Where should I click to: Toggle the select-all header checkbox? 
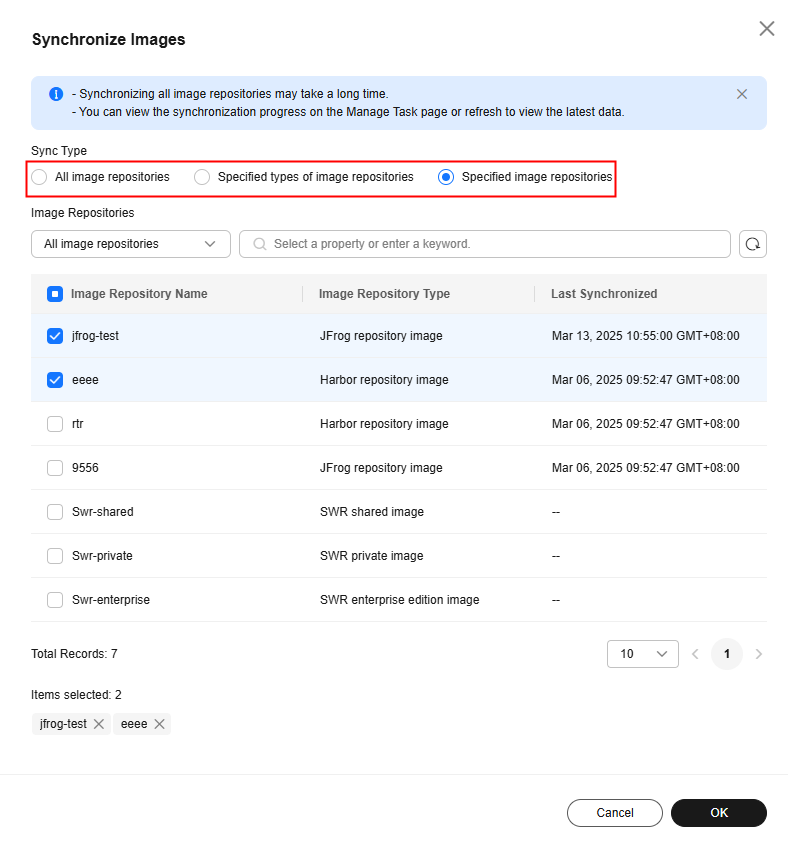coord(55,294)
